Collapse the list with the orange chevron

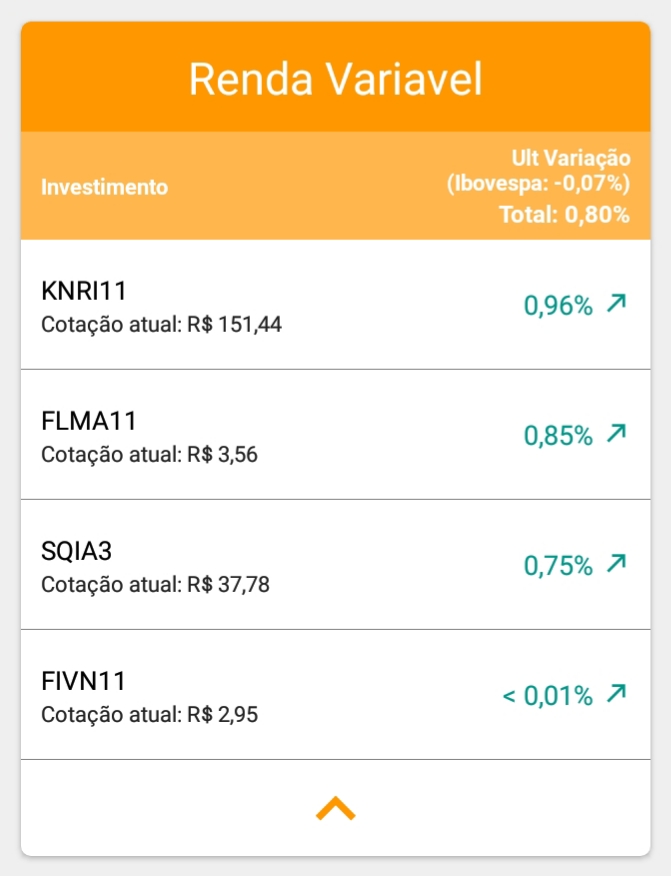point(336,808)
